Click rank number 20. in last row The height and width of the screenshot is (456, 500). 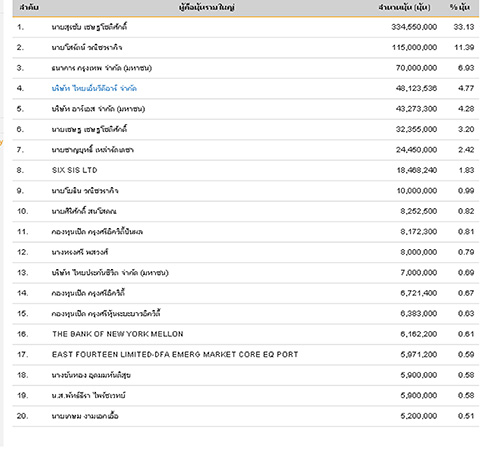coord(22,416)
